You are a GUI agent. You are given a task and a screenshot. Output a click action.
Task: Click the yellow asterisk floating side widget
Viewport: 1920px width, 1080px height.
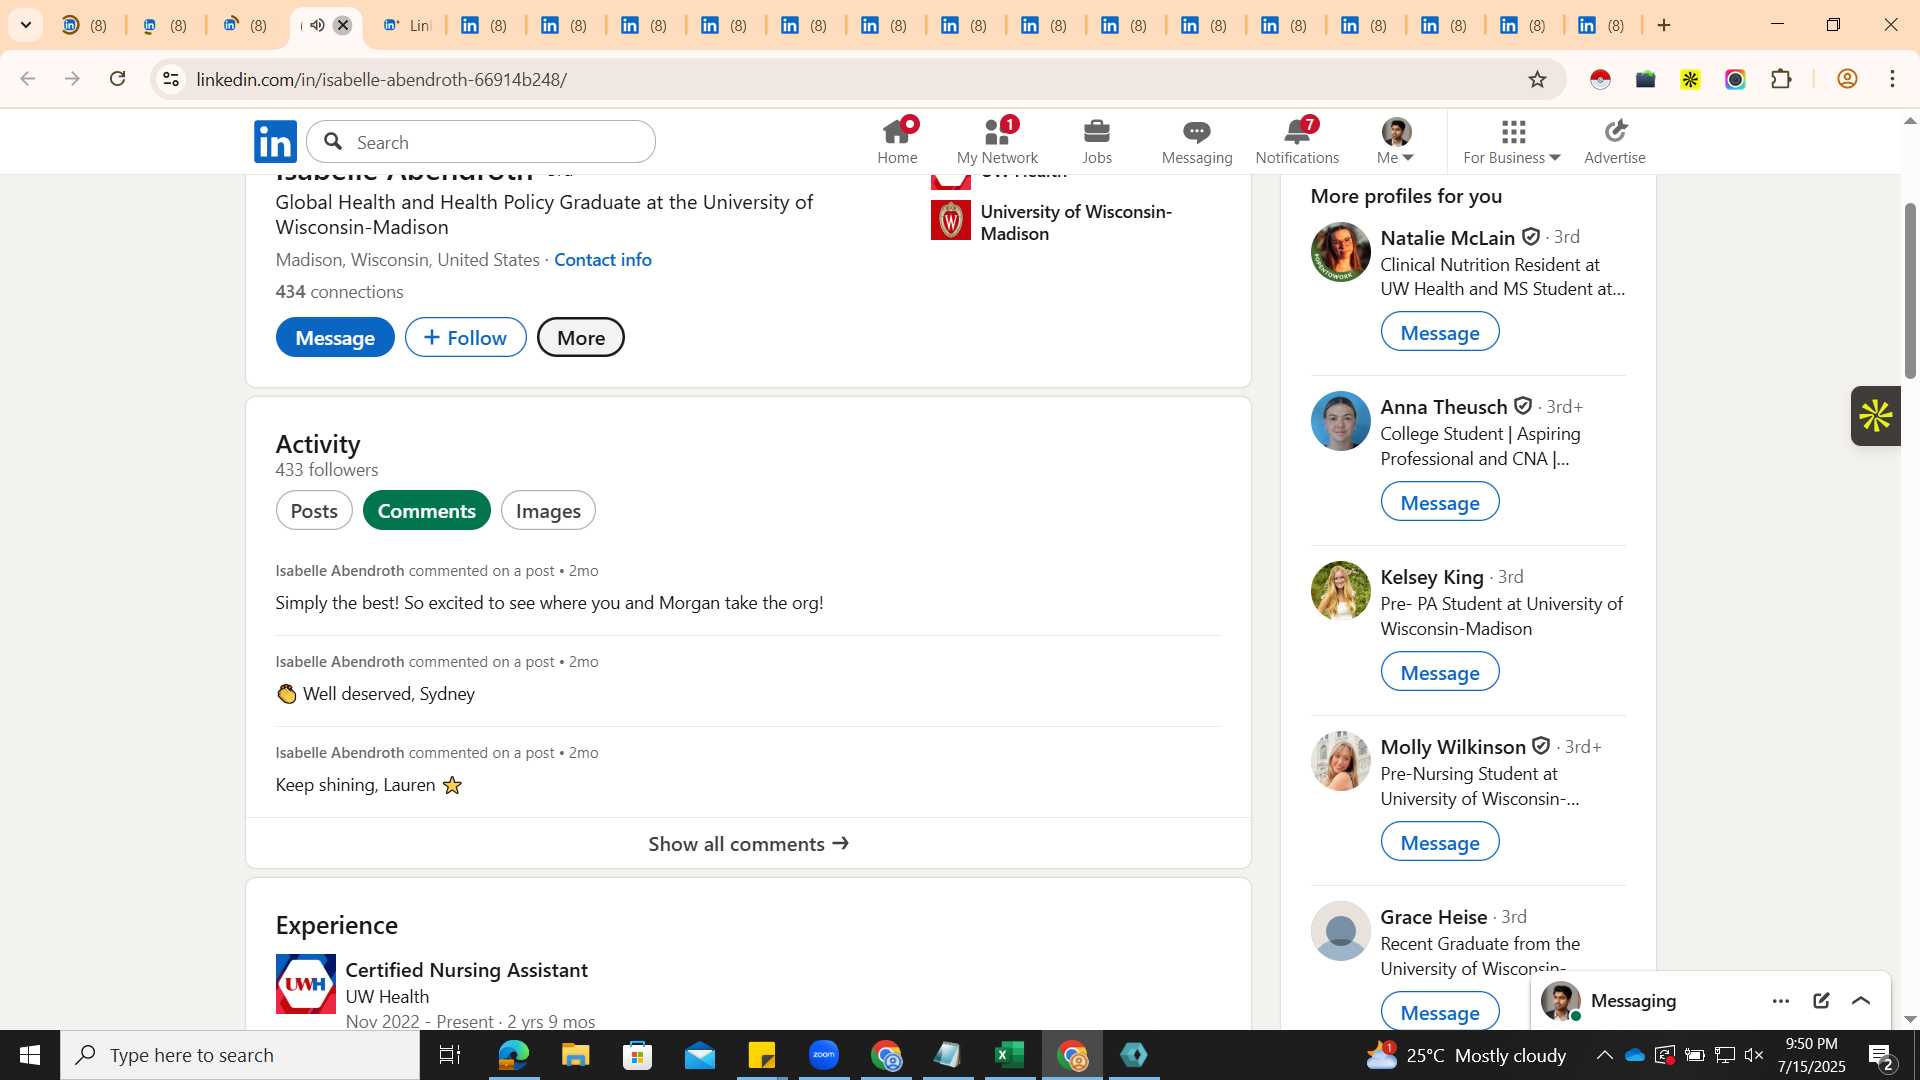(x=1875, y=416)
